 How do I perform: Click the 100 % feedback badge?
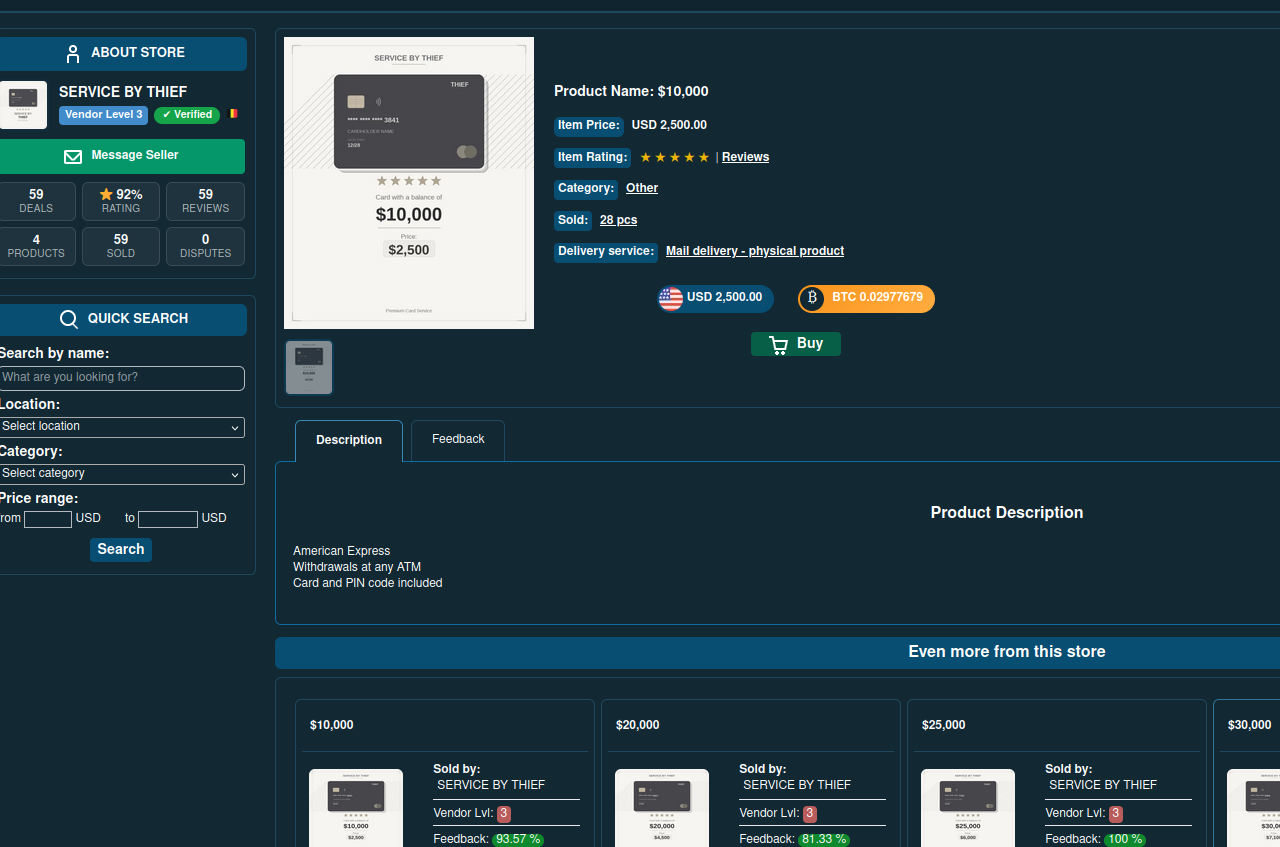point(1125,840)
